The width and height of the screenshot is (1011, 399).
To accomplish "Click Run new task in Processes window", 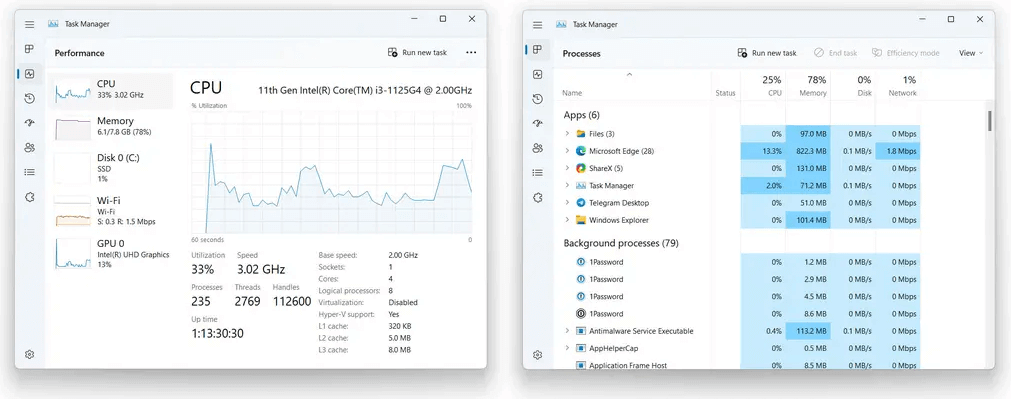I will 767,53.
